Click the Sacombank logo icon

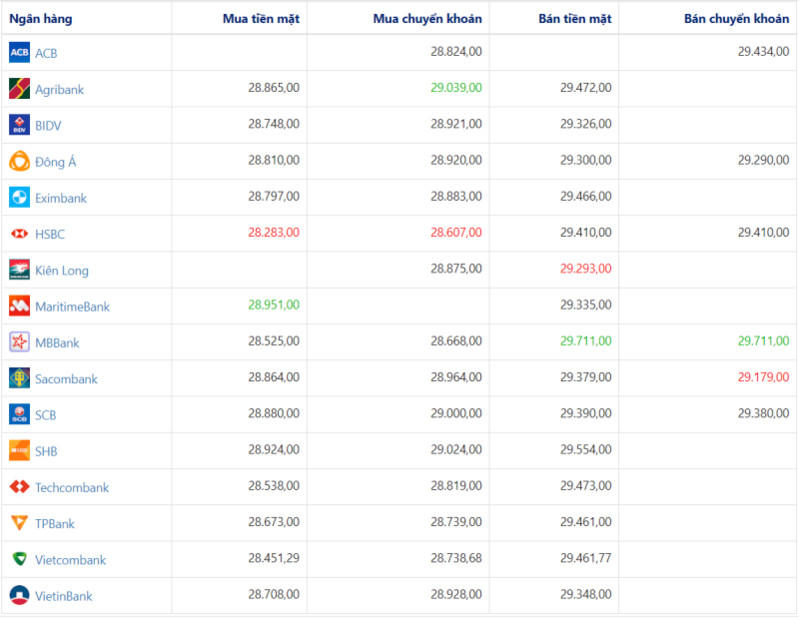[19, 379]
